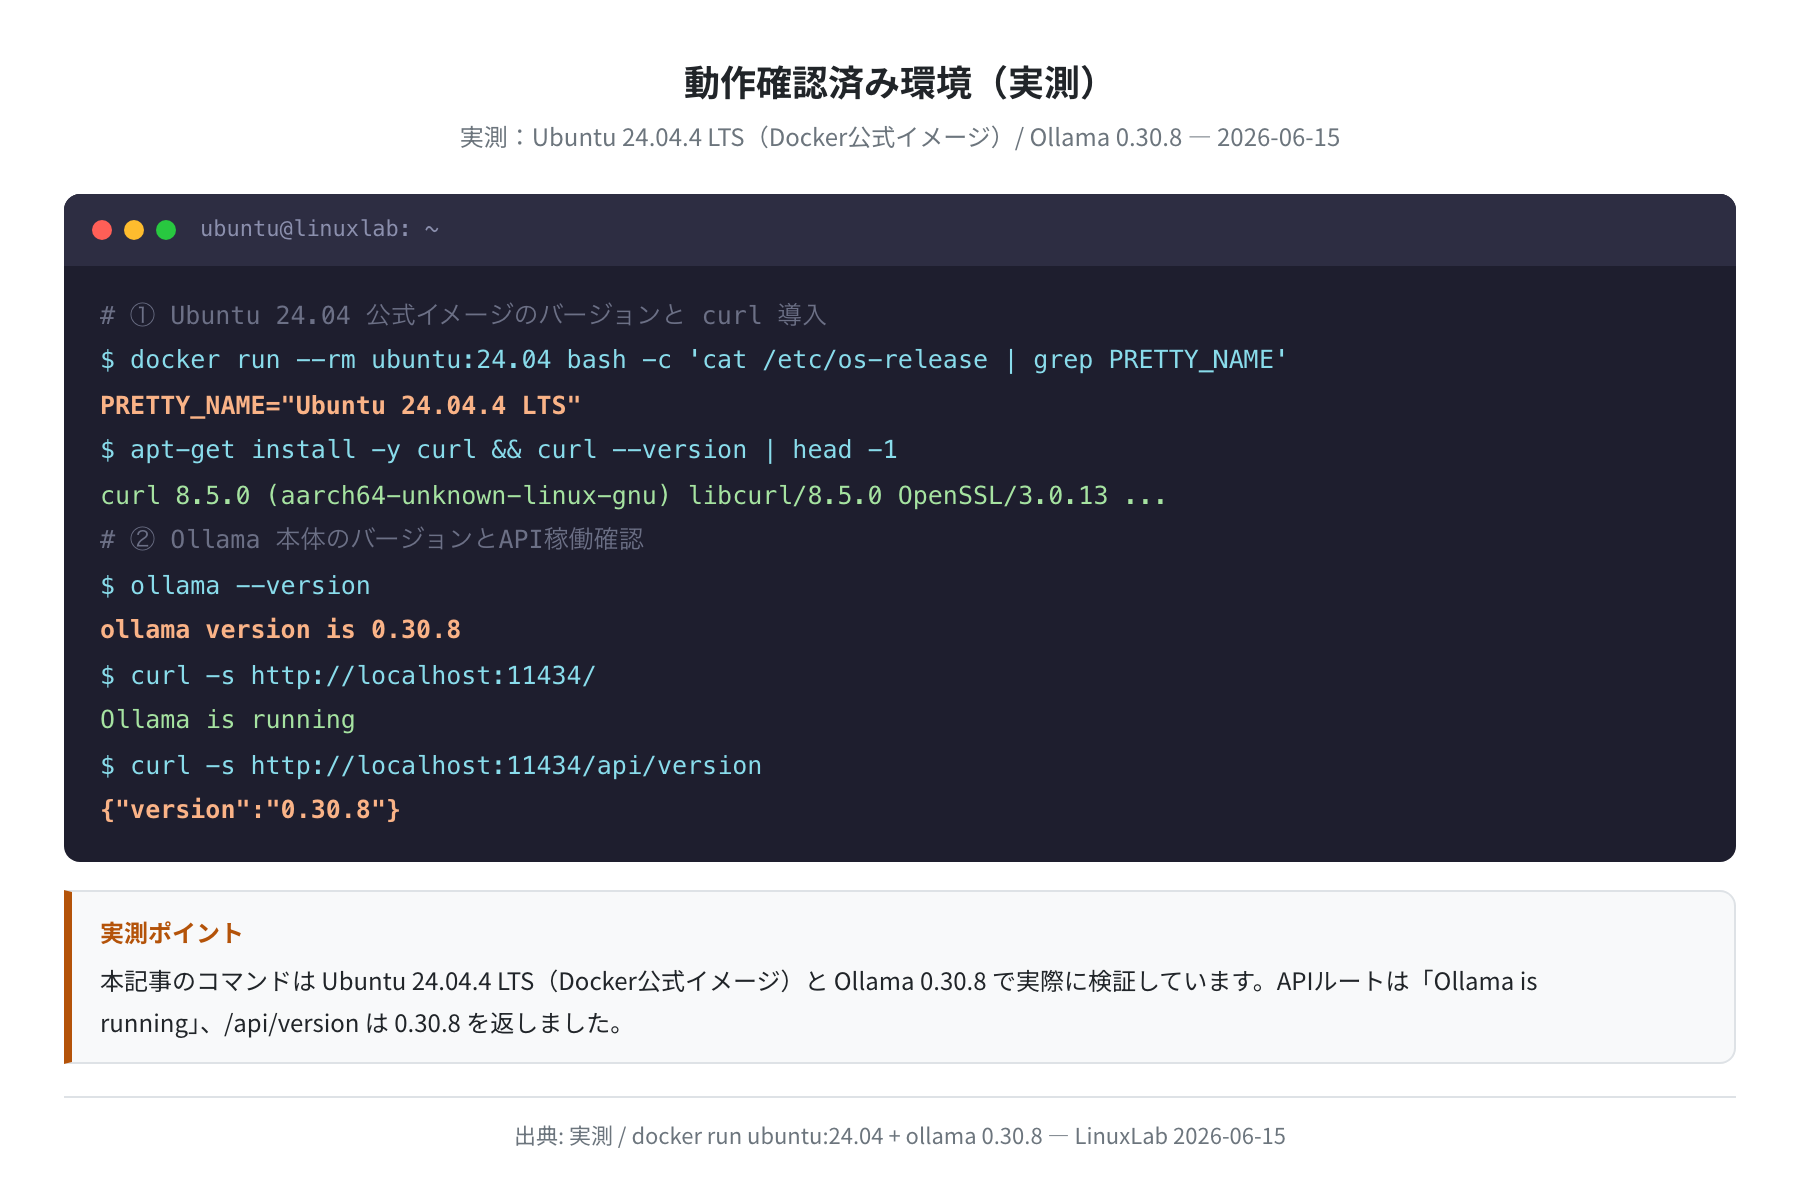This screenshot has width=1800, height=1192.
Task: Click the "curl 8.5.0 (aarch64-unknown-linux-gnu)" output line
Action: [x=634, y=495]
